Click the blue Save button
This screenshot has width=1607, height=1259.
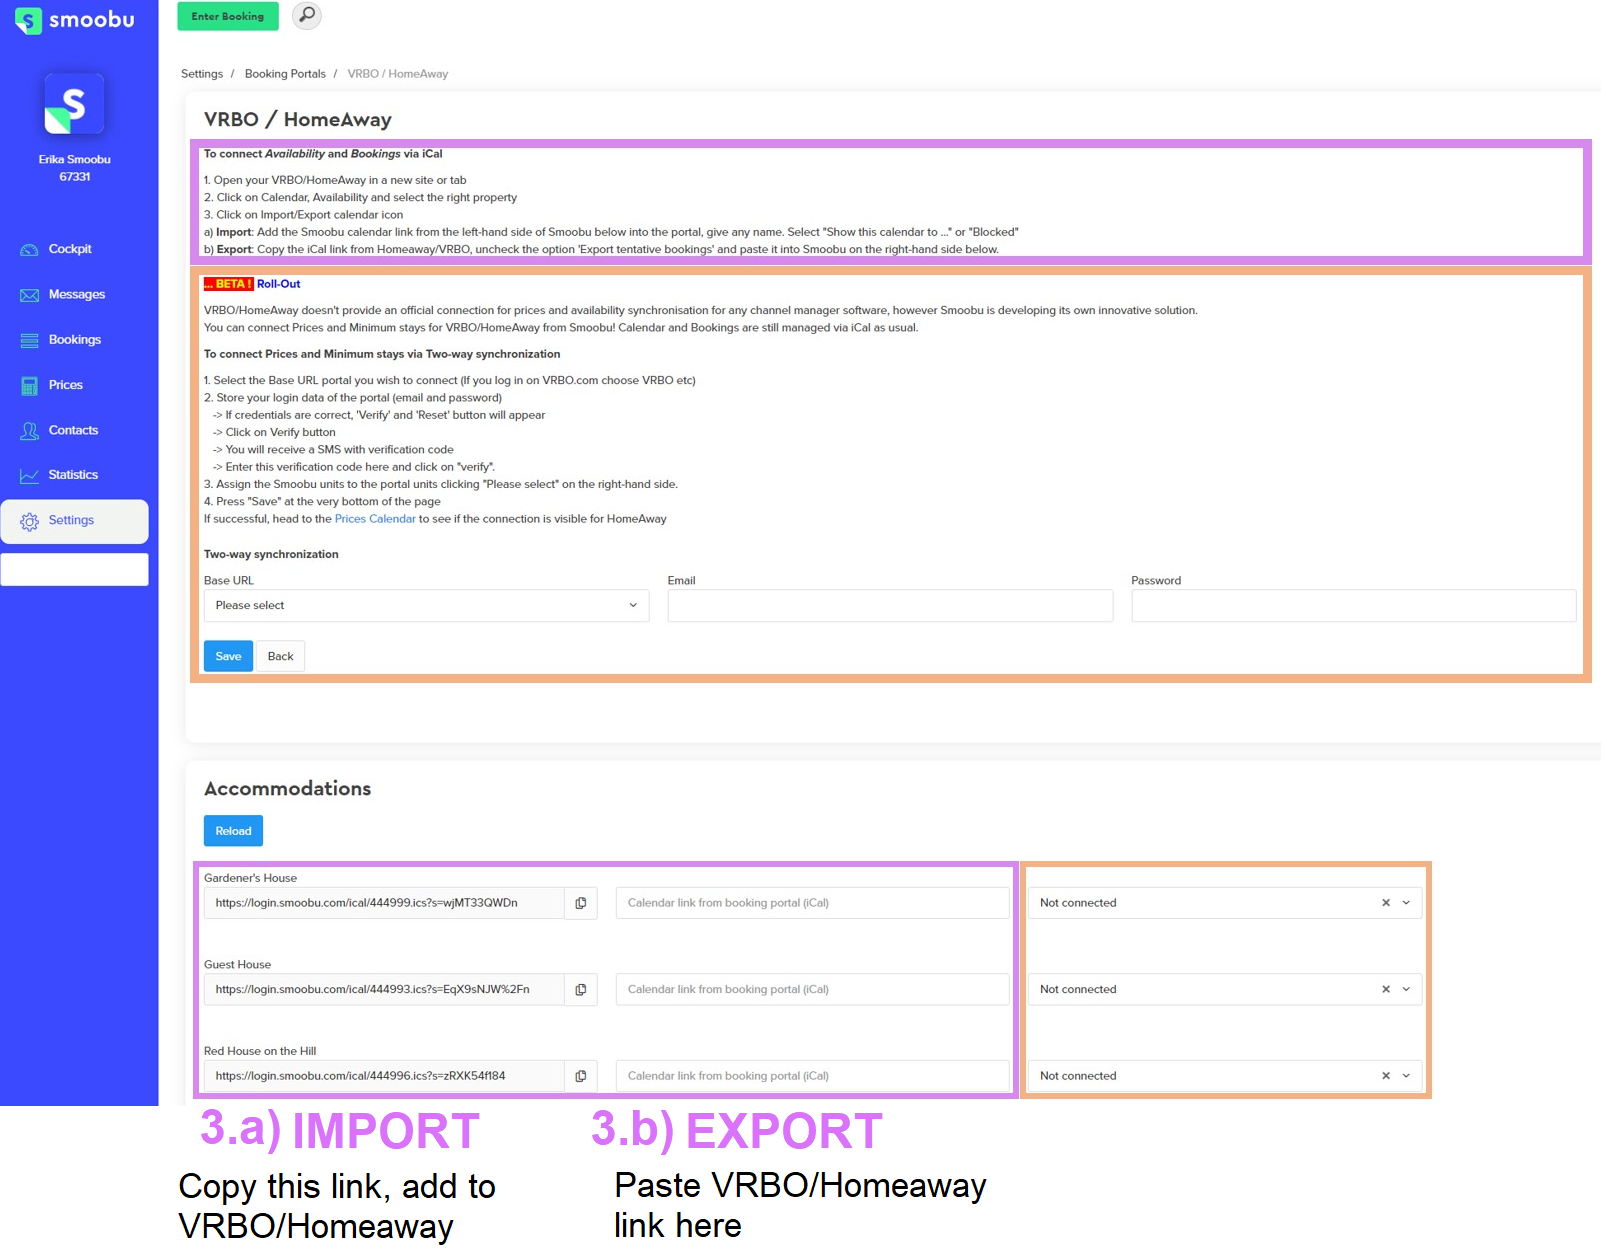point(228,657)
